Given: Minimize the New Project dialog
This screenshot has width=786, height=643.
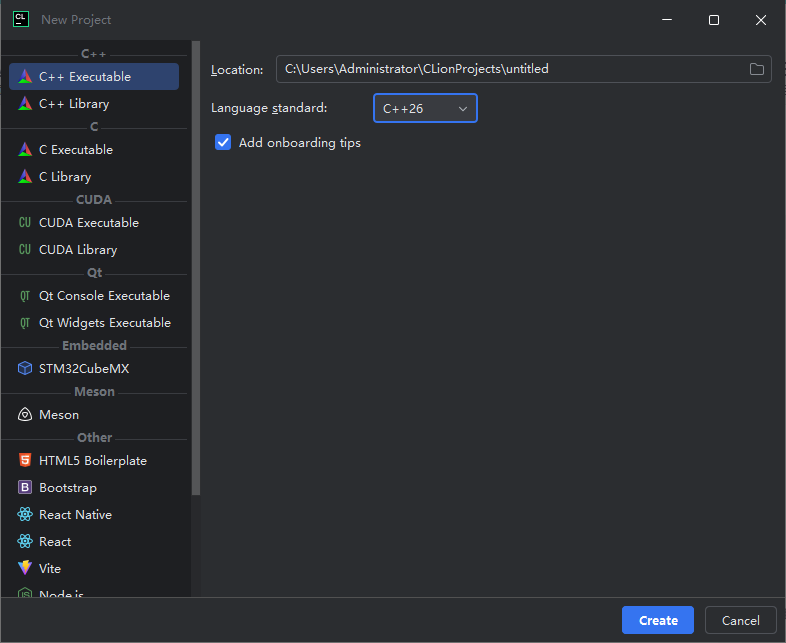Looking at the screenshot, I should pos(667,20).
